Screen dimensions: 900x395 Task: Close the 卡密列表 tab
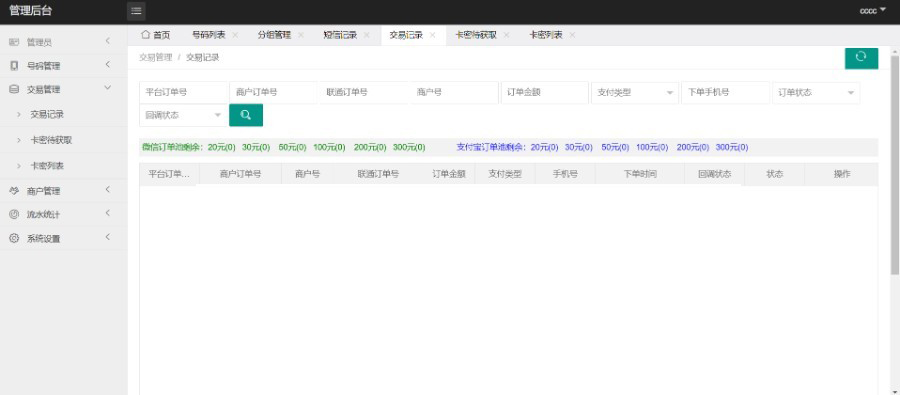coord(572,36)
